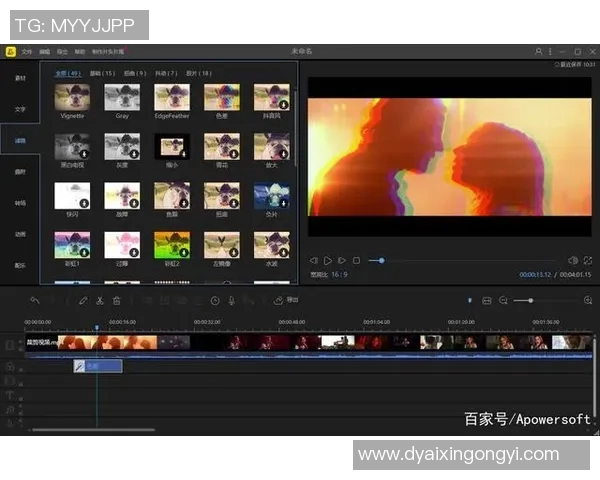Select the scissors split tool
The width and height of the screenshot is (600, 480).
(99, 300)
